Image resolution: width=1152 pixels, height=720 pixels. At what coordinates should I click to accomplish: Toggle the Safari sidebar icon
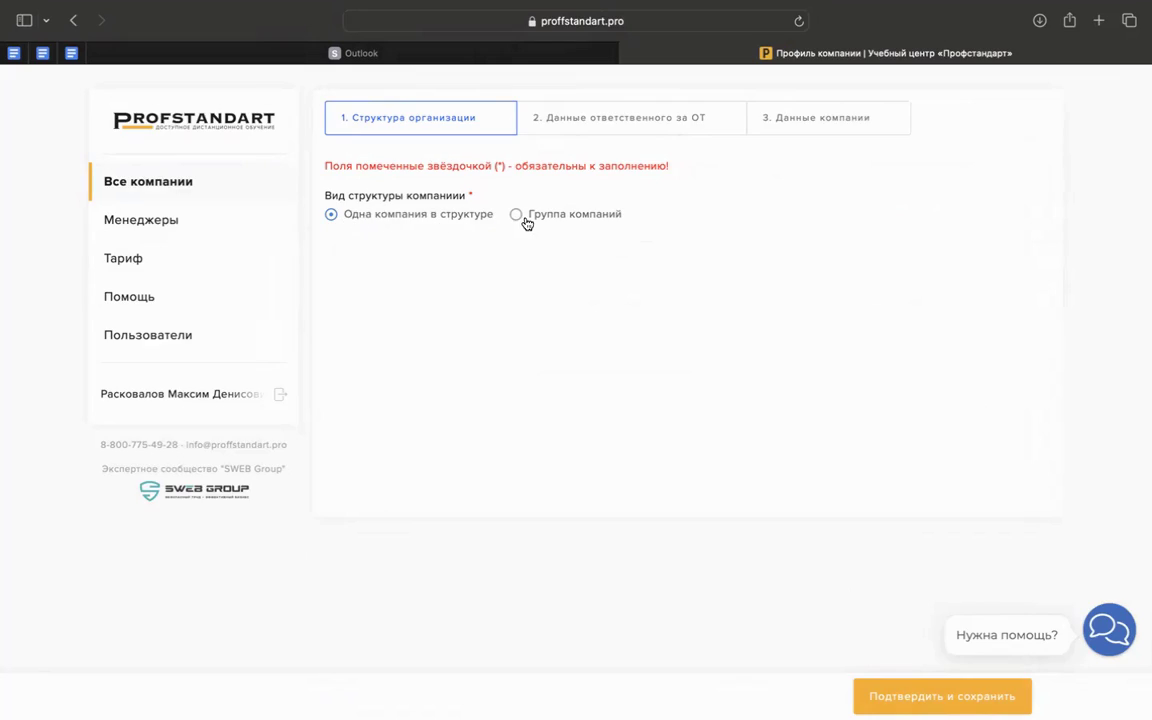coord(24,21)
